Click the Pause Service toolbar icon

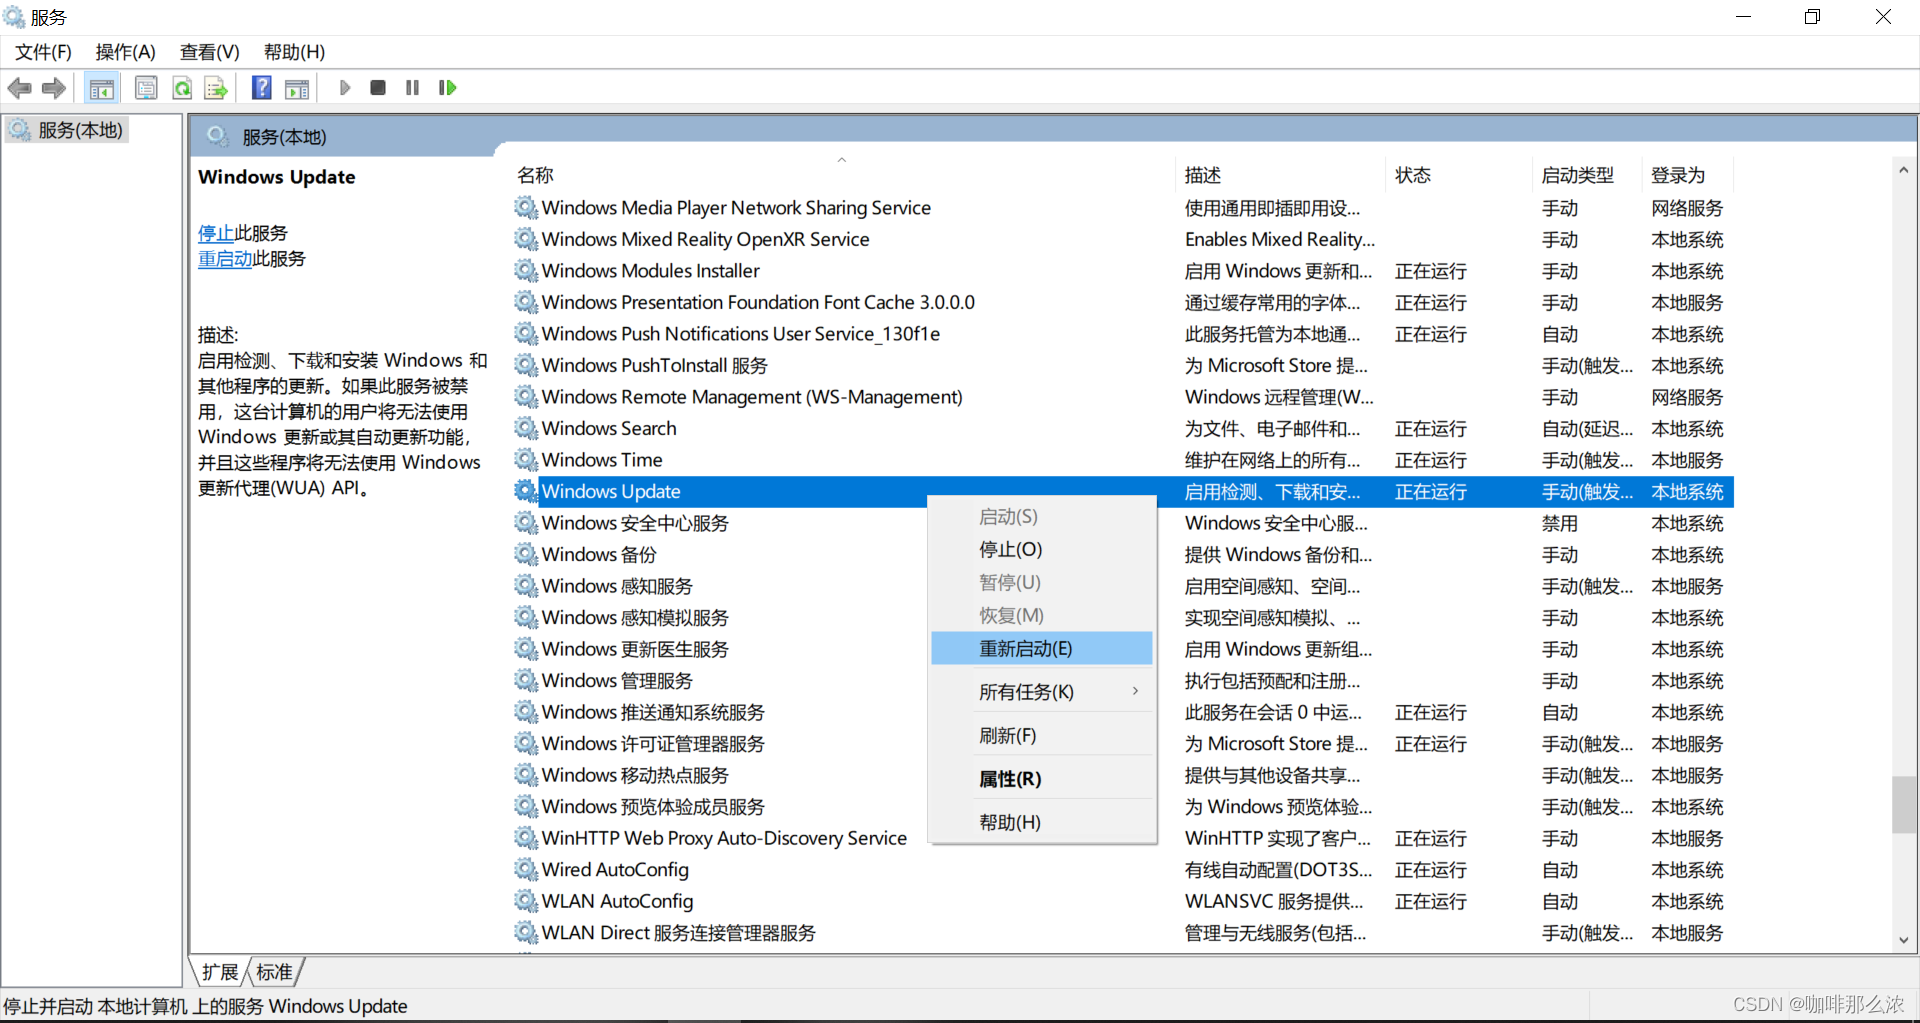412,88
